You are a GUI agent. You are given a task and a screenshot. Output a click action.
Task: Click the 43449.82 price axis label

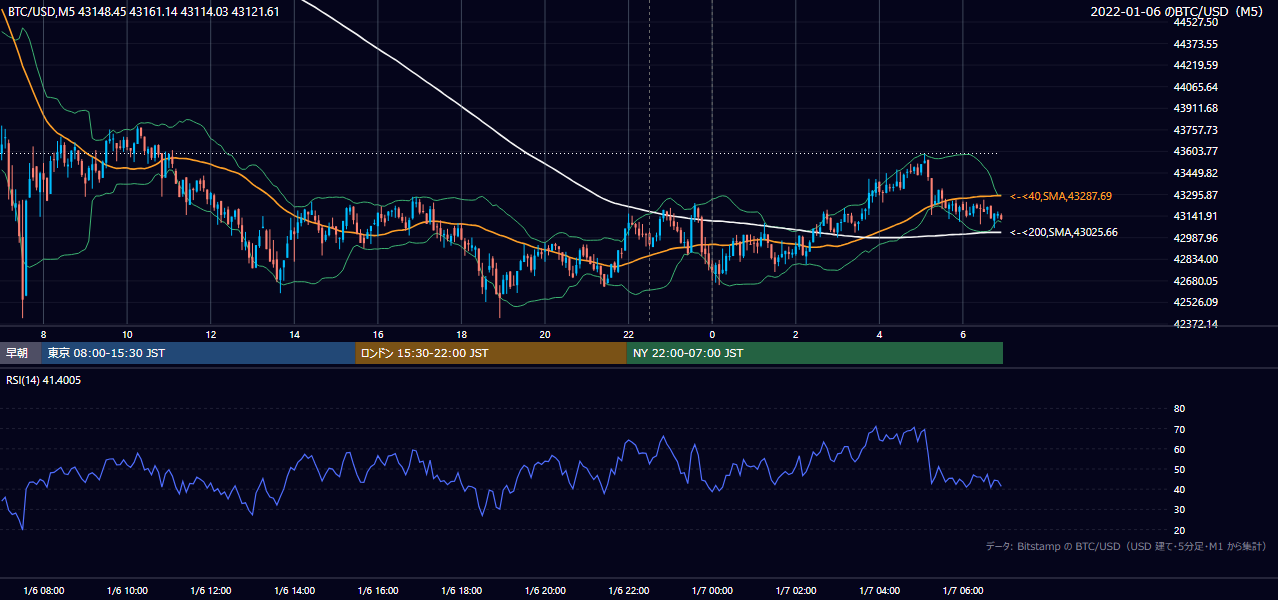tap(1196, 173)
